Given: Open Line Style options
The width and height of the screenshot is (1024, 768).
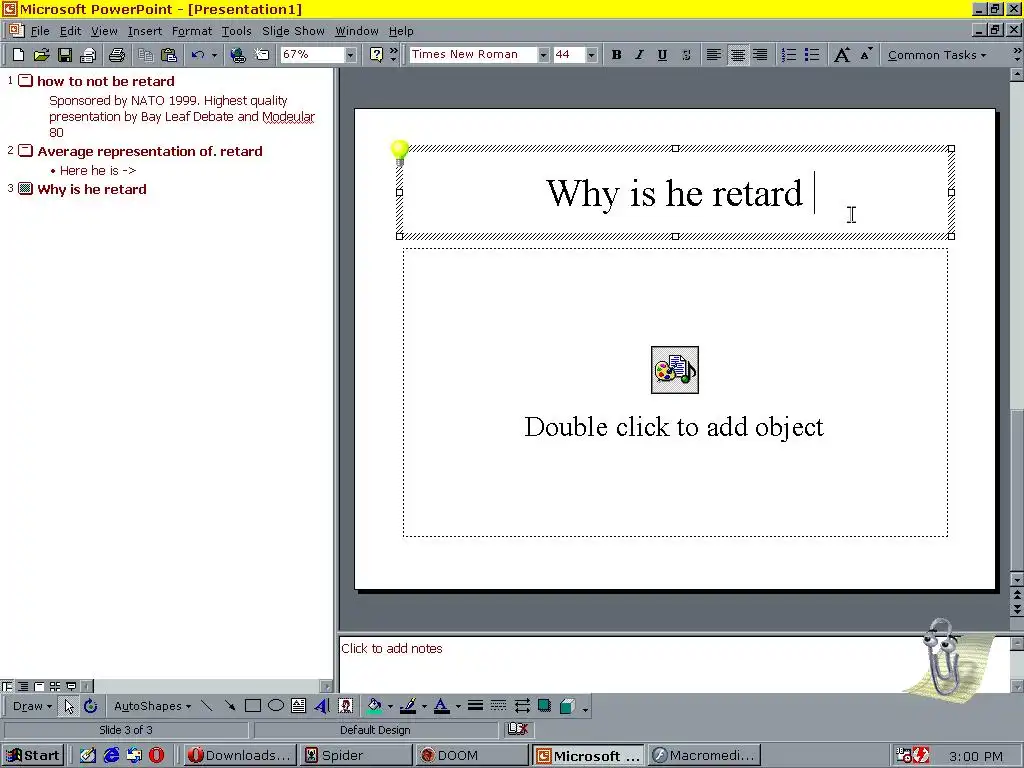Looking at the screenshot, I should coord(475,706).
